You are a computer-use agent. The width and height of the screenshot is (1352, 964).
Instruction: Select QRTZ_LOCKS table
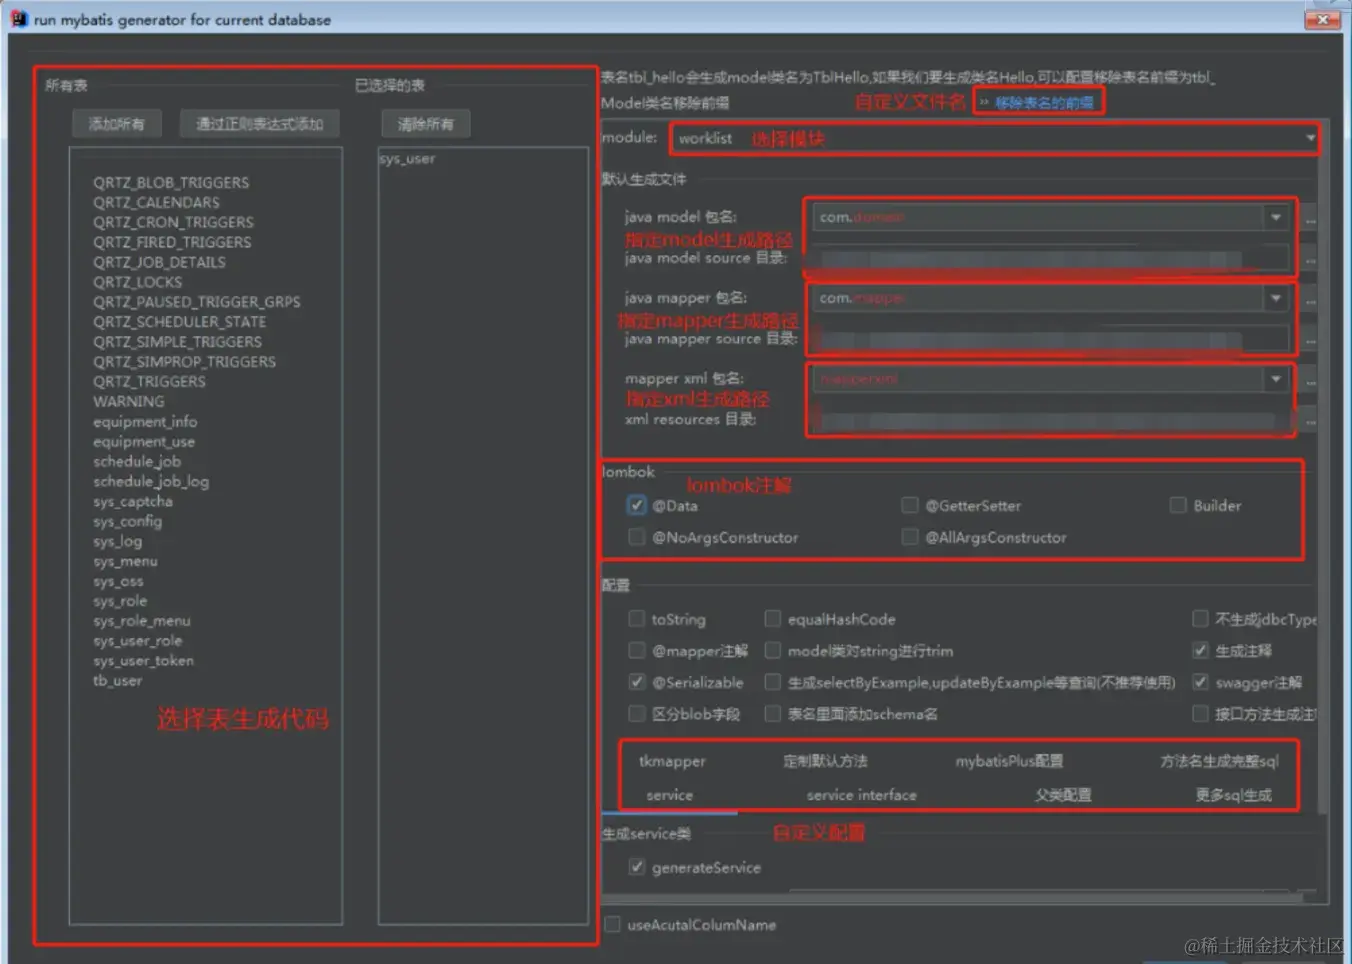click(x=137, y=282)
